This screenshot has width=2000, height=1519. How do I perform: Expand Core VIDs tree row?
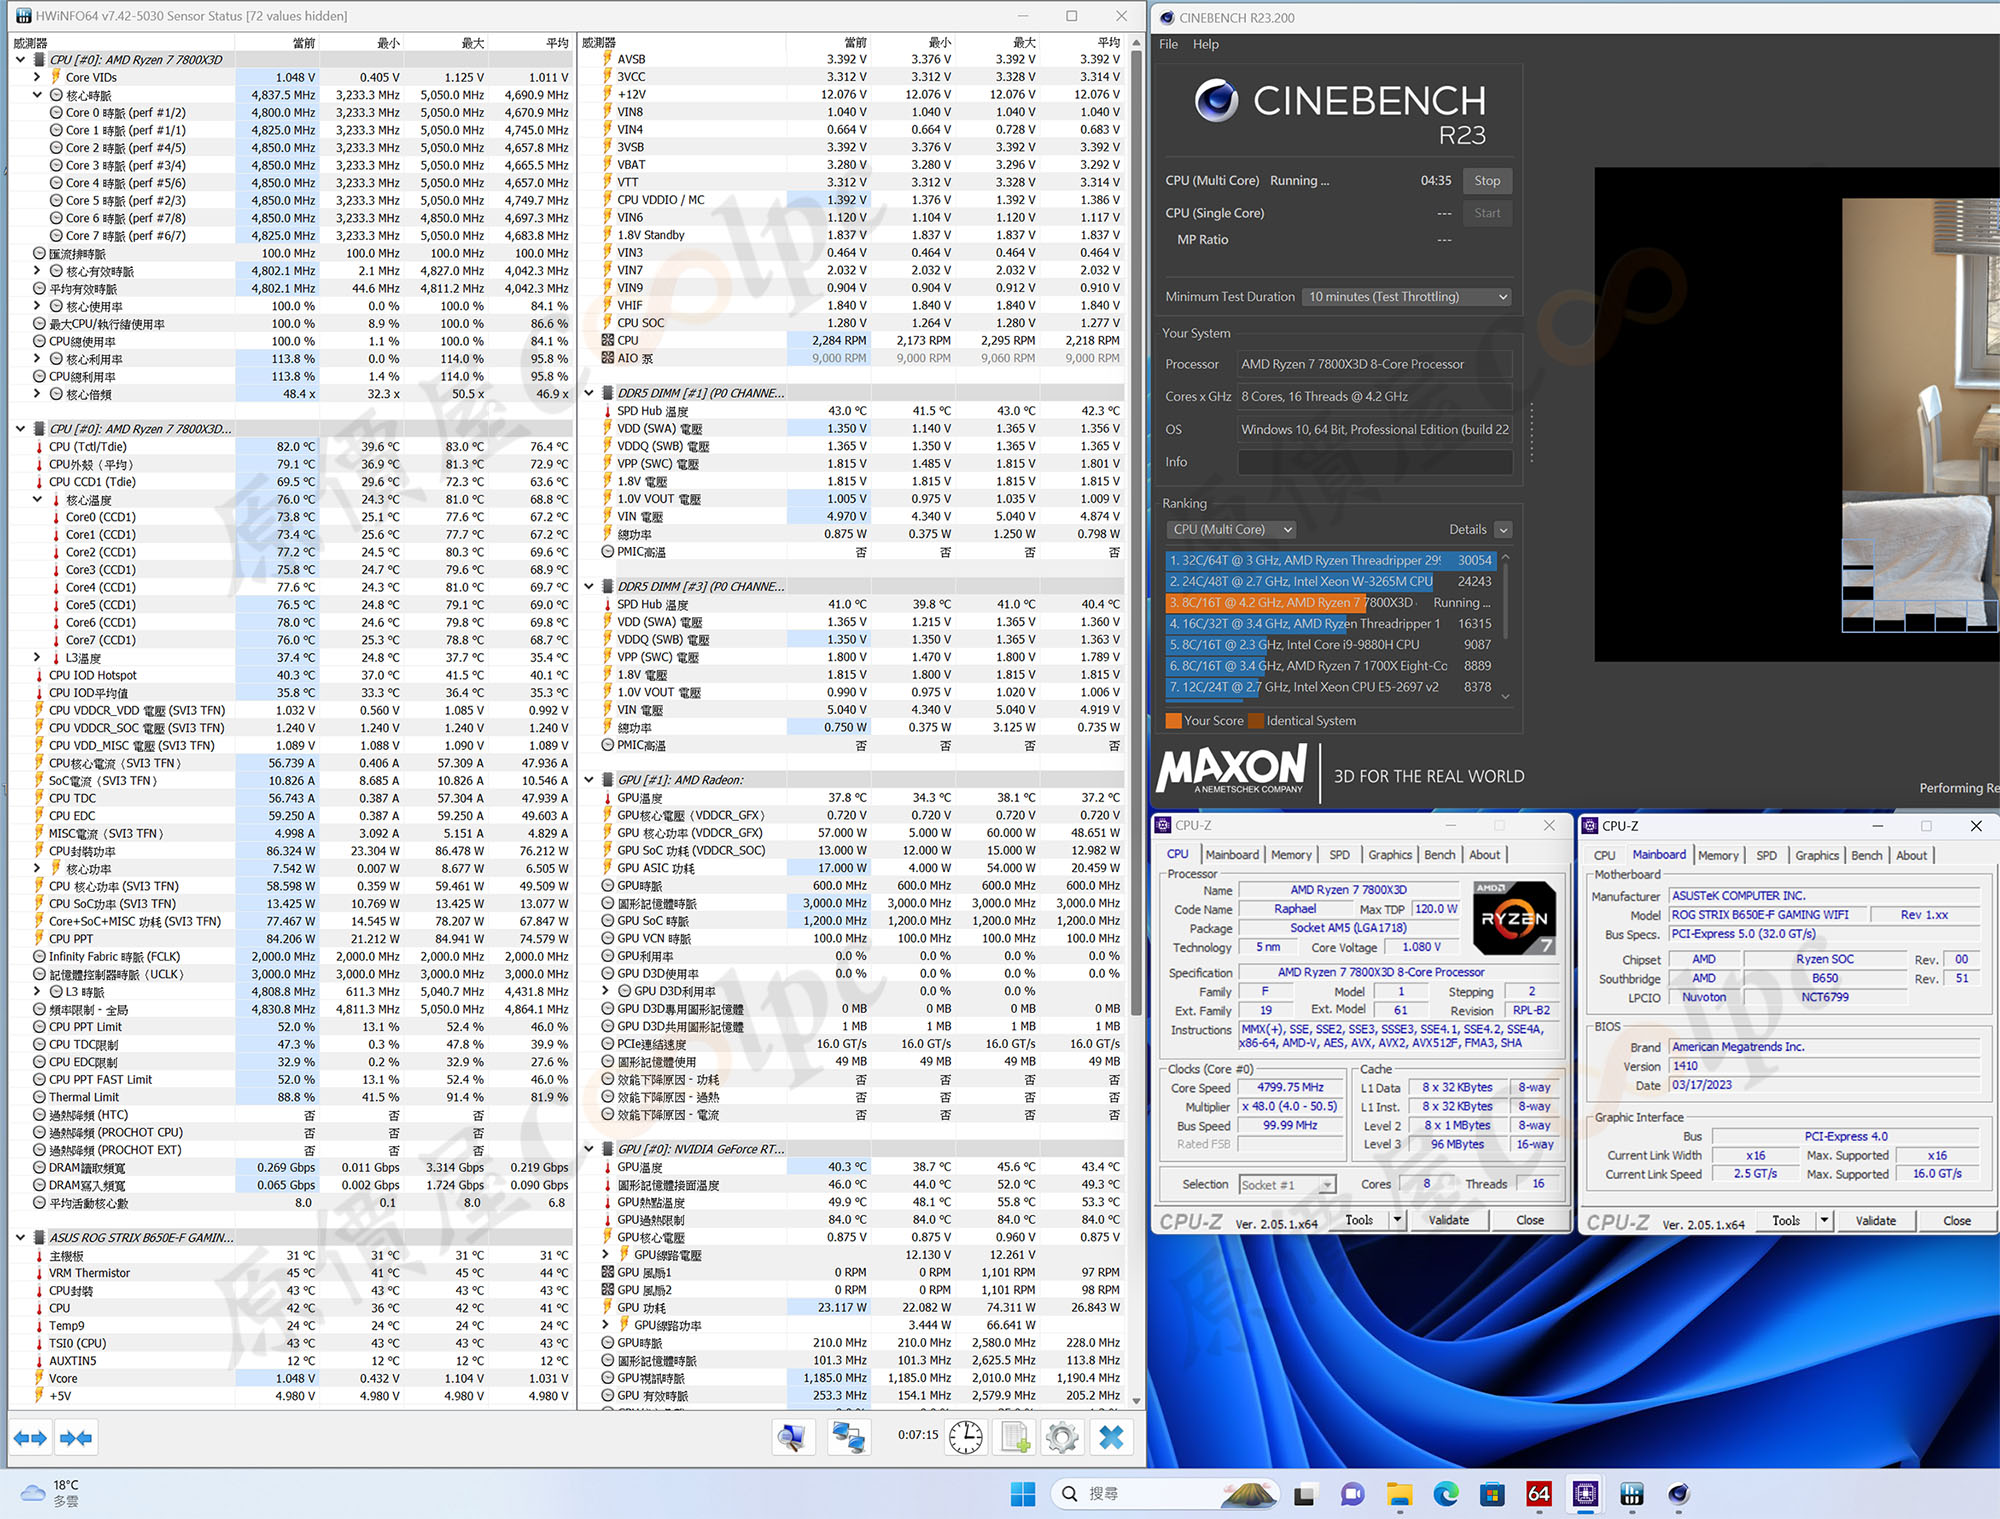37,77
